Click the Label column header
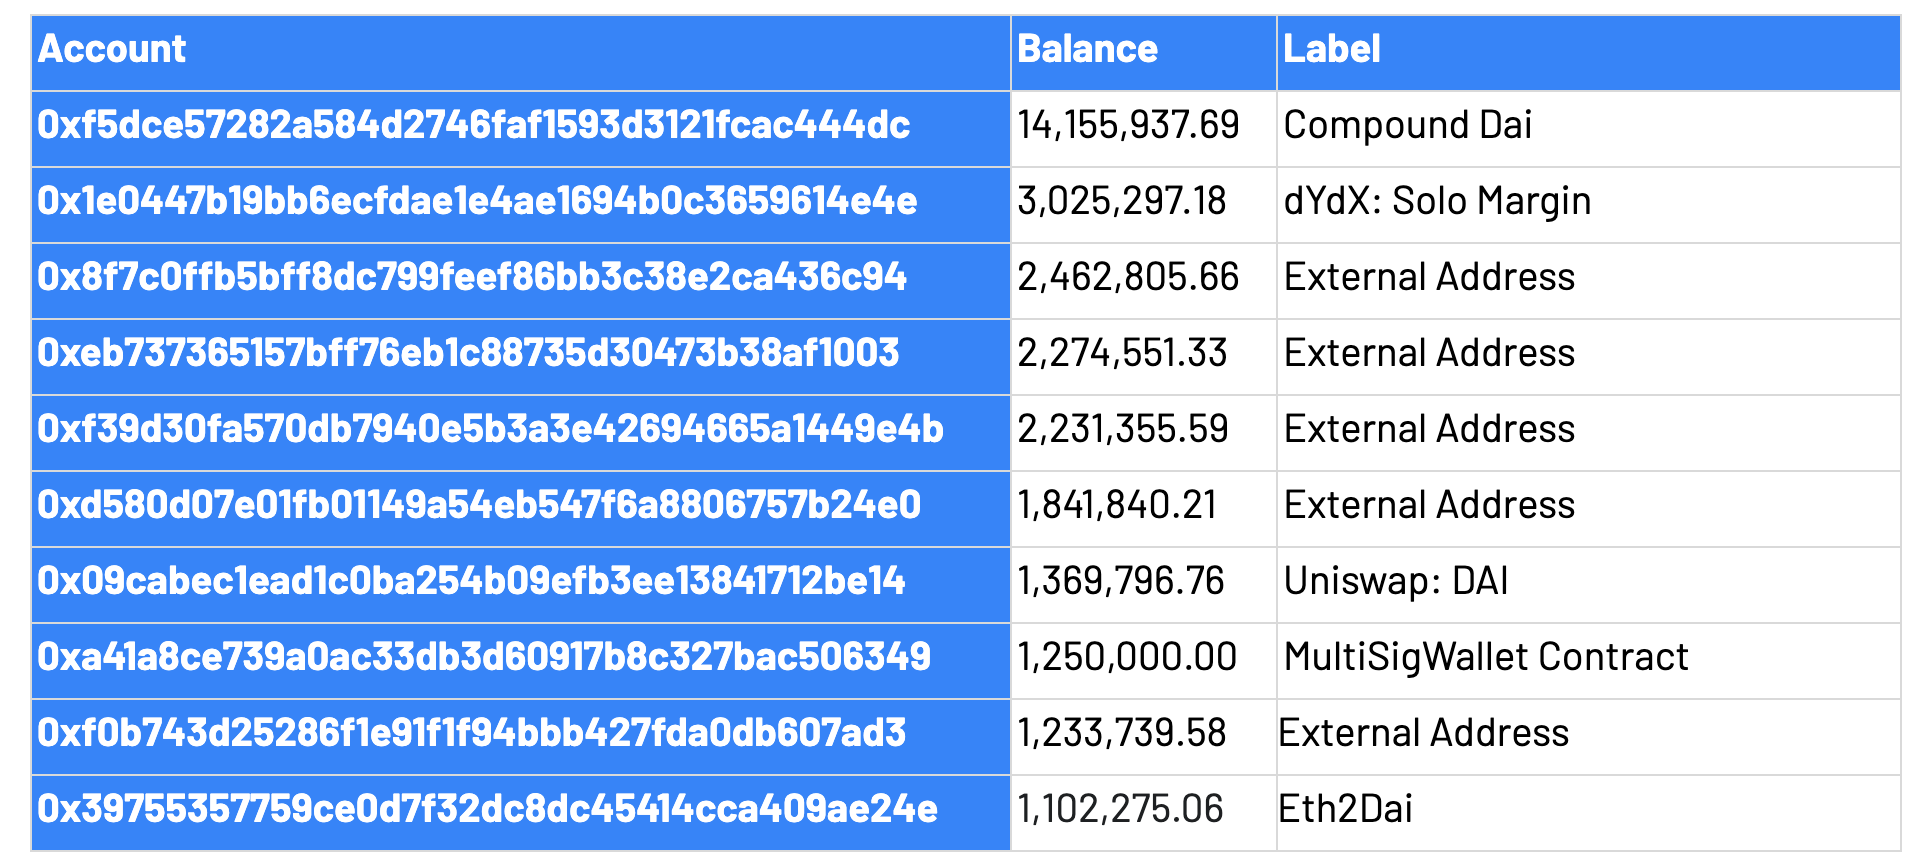This screenshot has height=868, width=1932. (x=1332, y=49)
